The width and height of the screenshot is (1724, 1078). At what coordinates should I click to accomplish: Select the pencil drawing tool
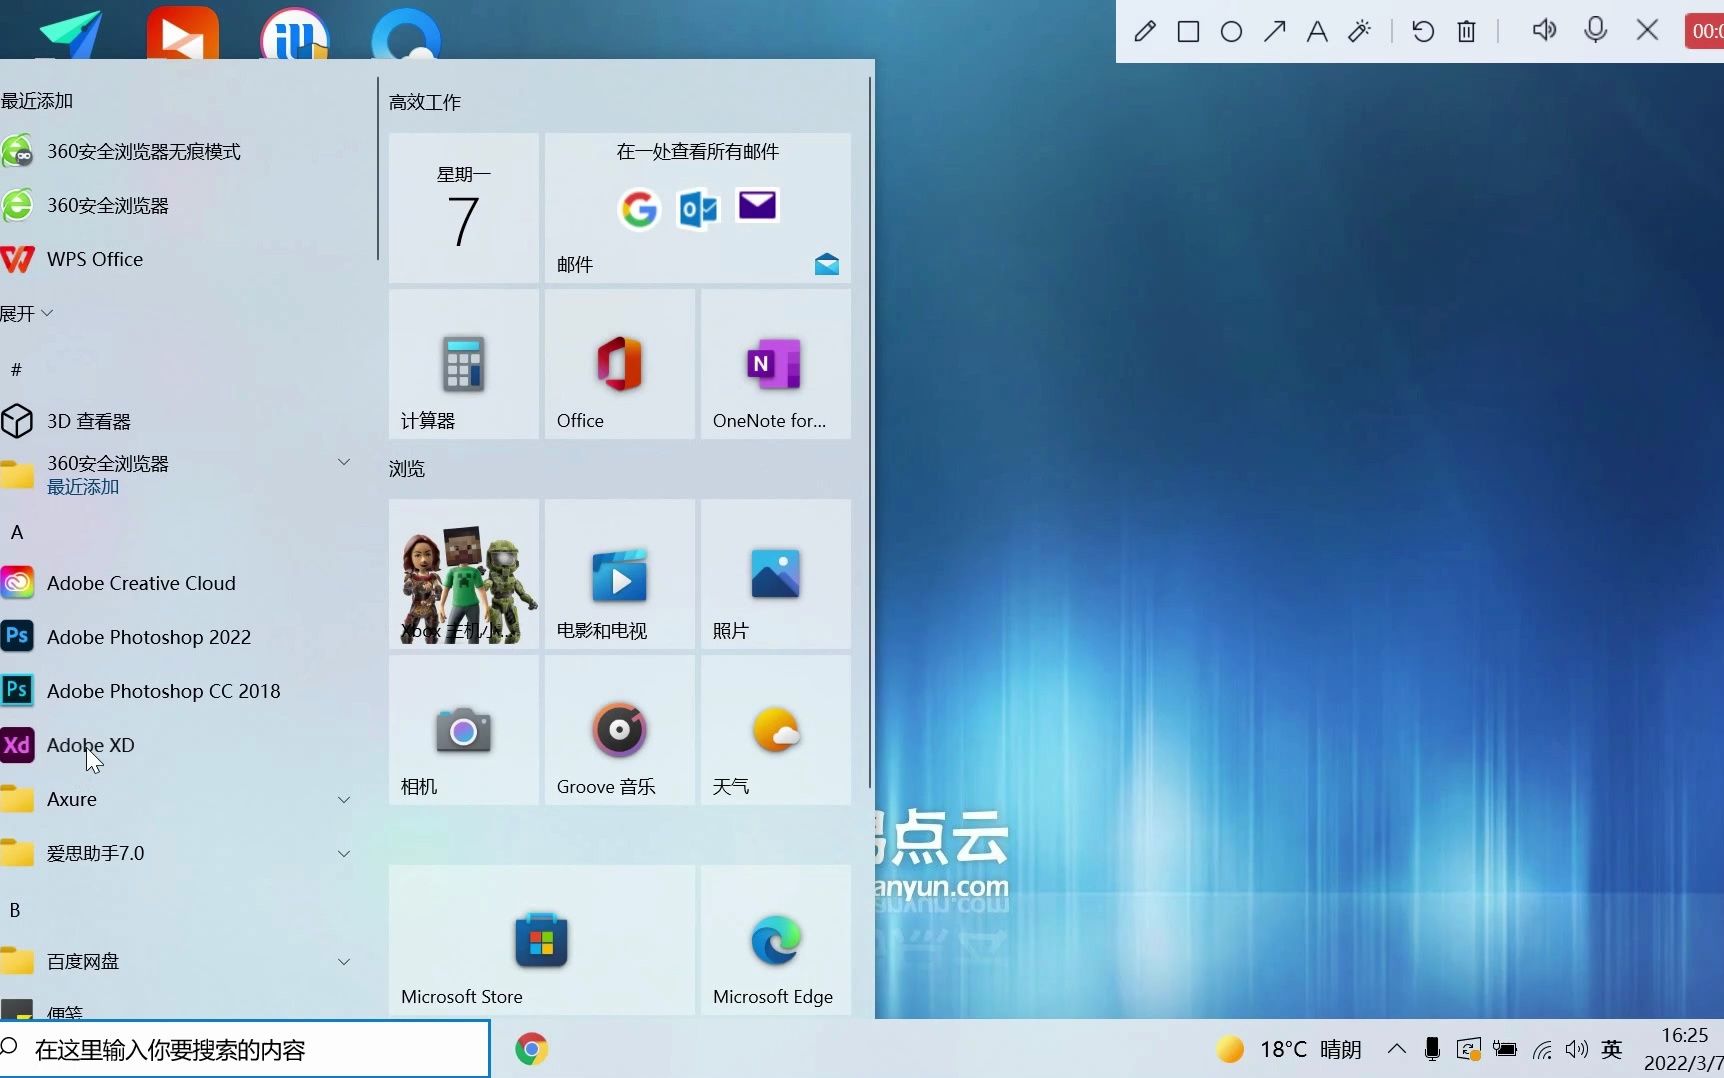tap(1145, 32)
